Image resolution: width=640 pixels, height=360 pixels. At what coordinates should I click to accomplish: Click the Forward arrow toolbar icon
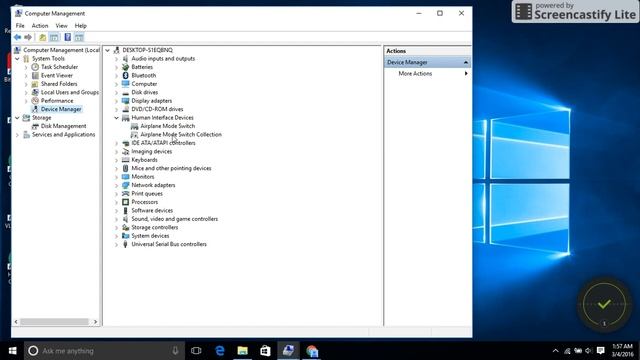tap(28, 38)
